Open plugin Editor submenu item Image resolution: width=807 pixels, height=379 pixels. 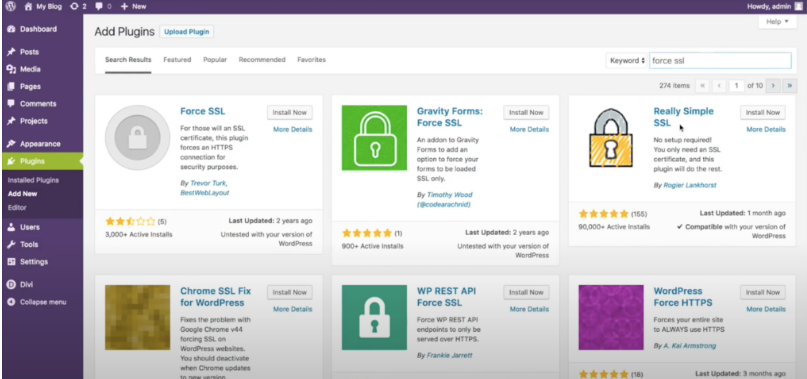click(x=17, y=208)
